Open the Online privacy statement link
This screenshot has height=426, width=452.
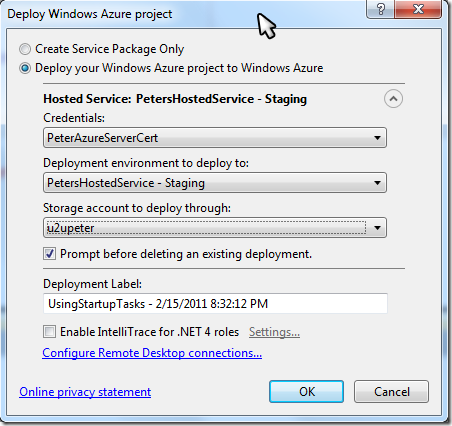coord(85,392)
